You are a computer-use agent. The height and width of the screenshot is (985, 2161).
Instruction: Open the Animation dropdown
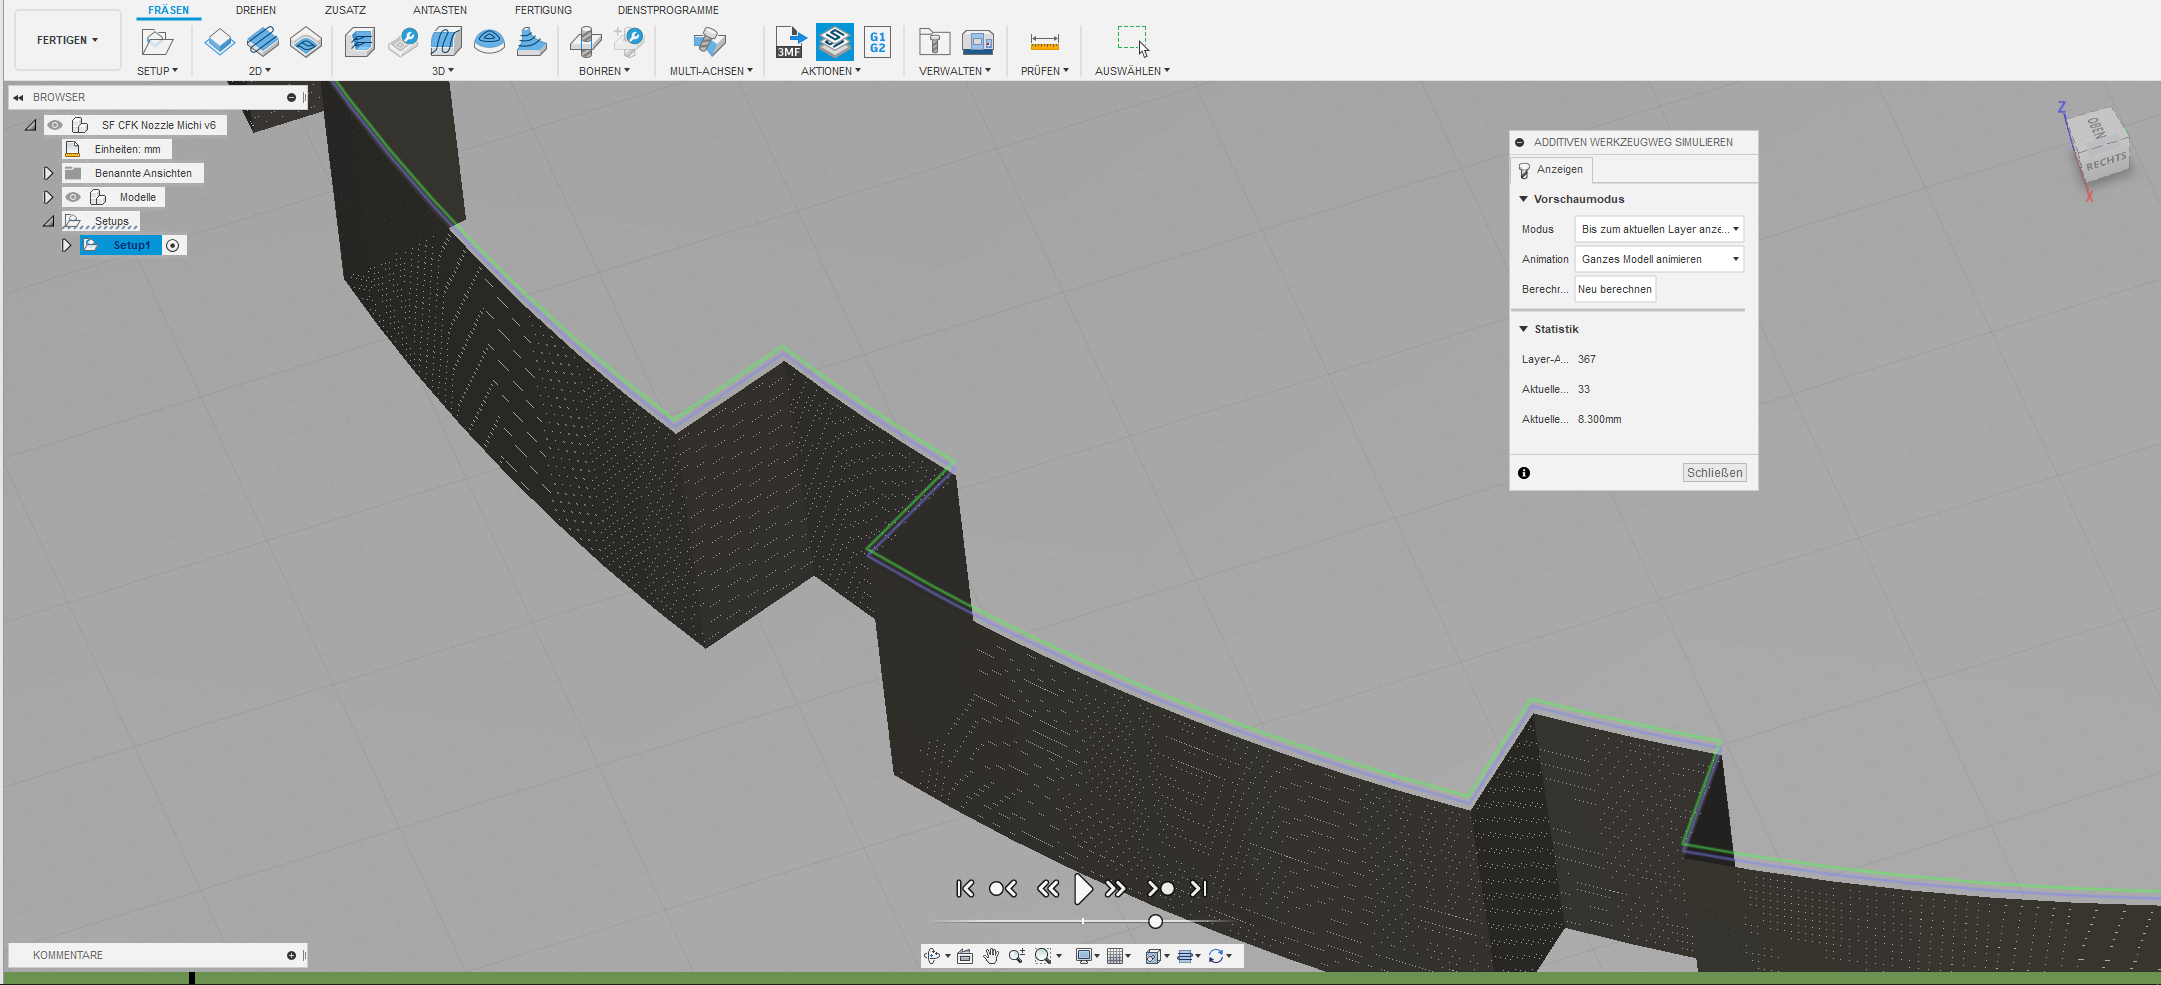pyautogui.click(x=1658, y=259)
